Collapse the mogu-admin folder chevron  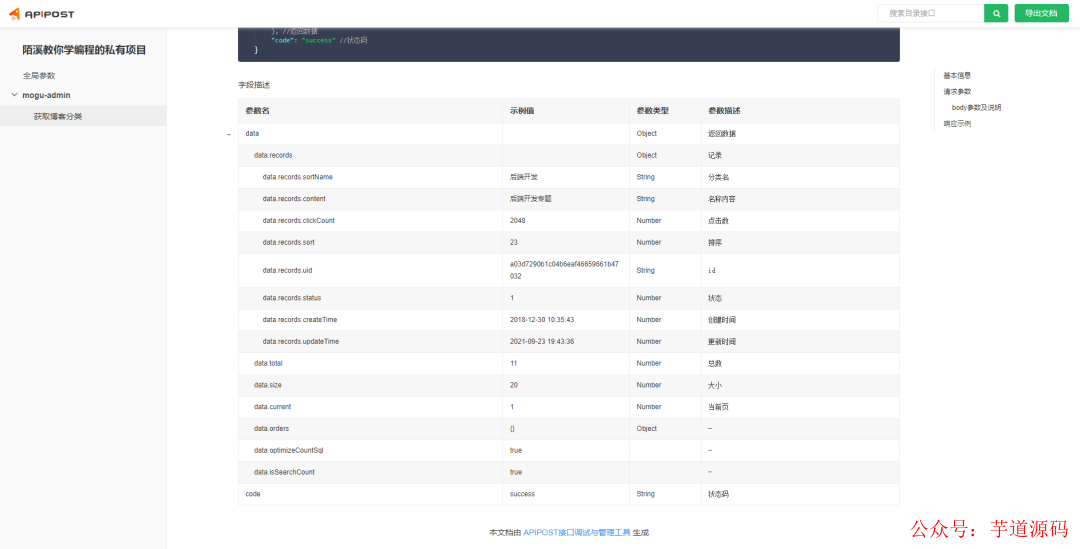pyautogui.click(x=14, y=95)
